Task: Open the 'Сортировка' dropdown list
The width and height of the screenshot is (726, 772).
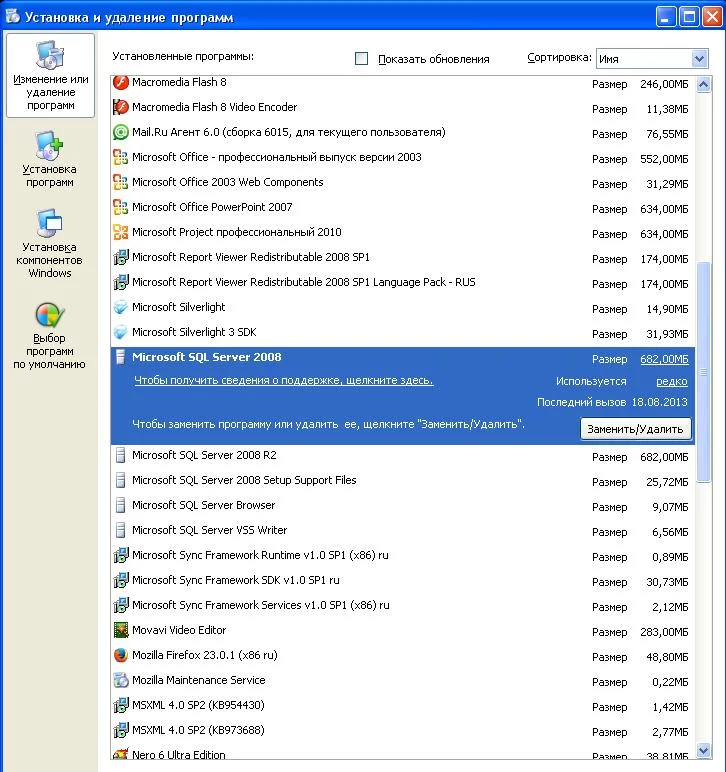Action: coord(698,59)
